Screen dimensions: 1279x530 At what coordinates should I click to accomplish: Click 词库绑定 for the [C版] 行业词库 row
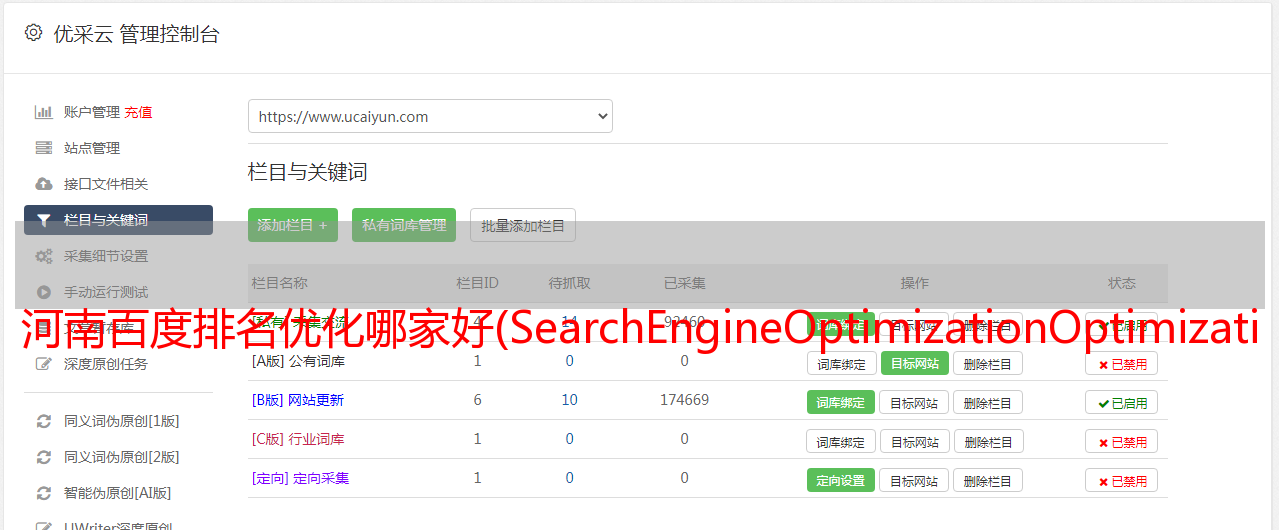click(x=841, y=442)
